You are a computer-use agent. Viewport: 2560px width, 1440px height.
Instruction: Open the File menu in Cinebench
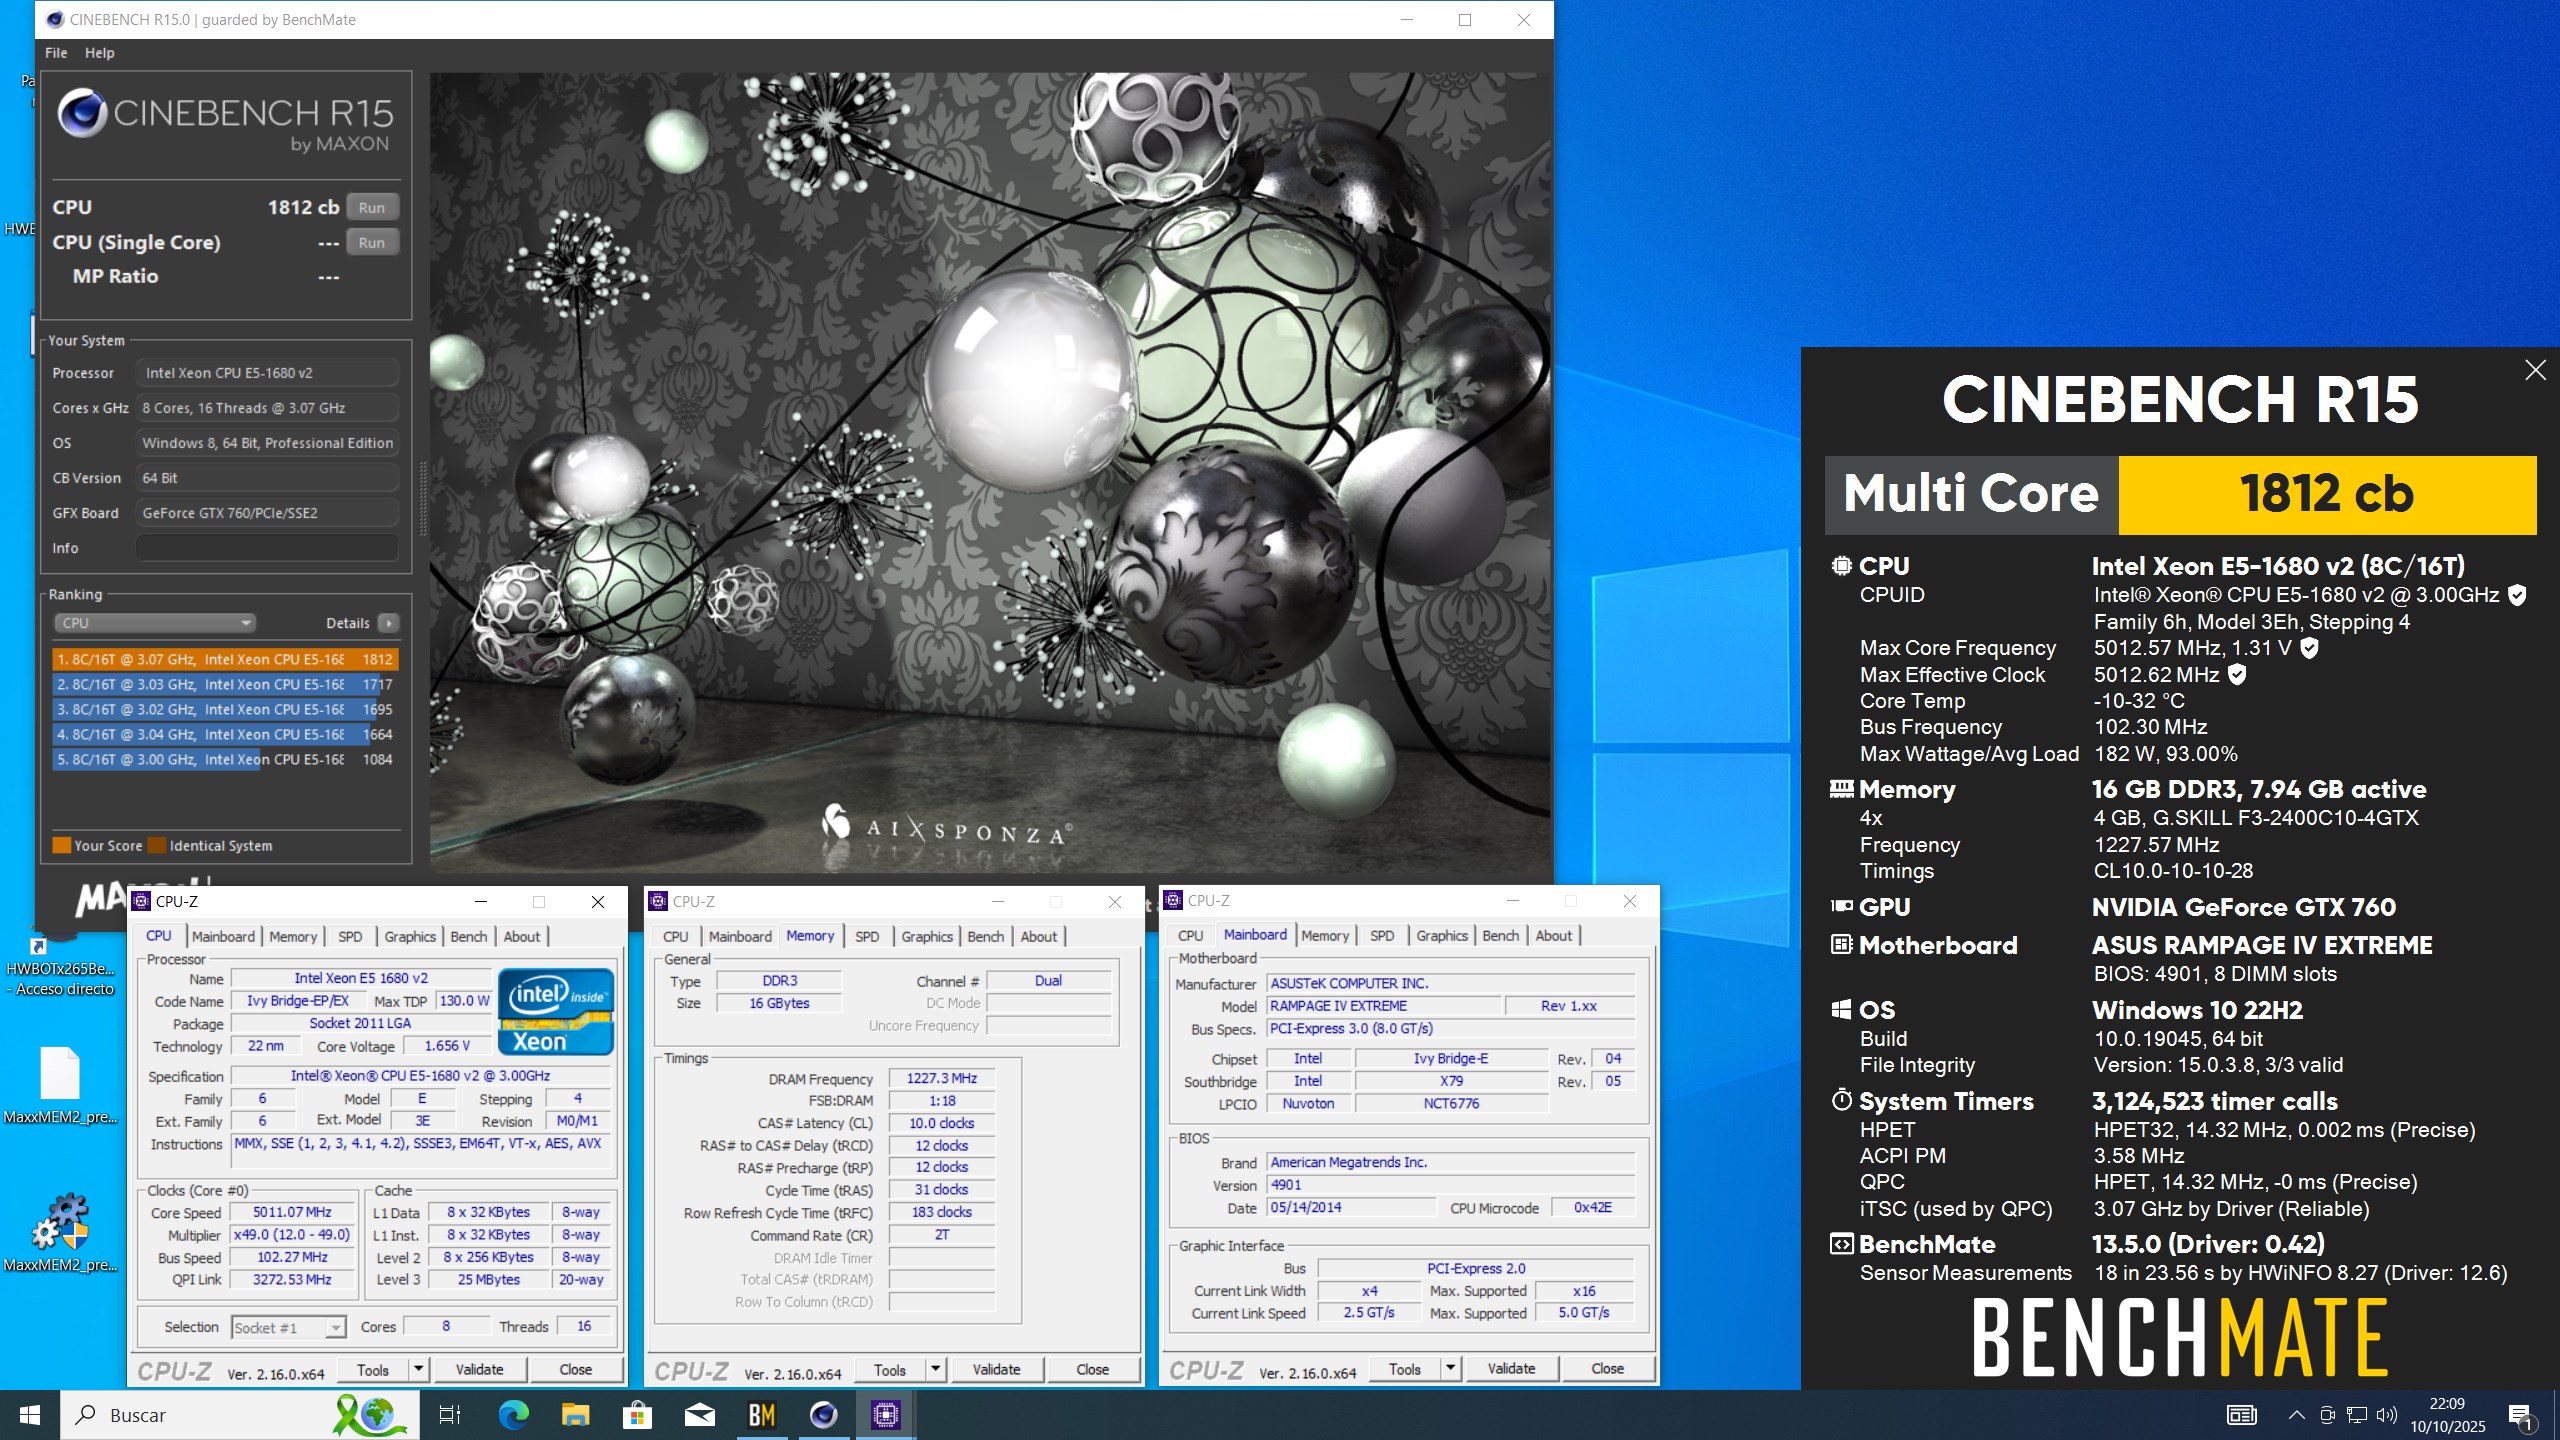(x=56, y=53)
